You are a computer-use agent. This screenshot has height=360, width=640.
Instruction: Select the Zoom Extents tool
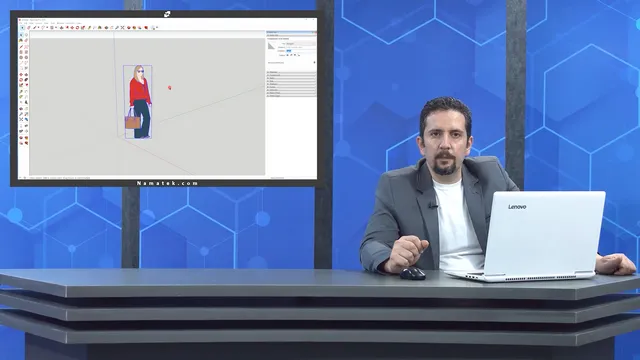[21, 120]
